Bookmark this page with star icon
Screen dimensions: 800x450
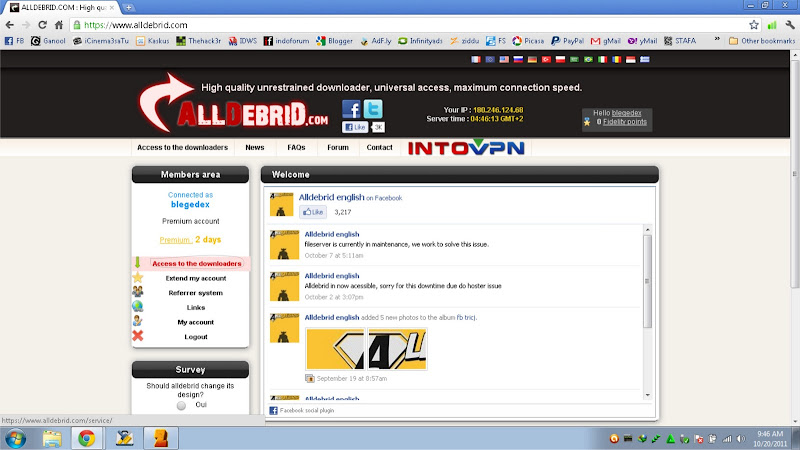click(754, 25)
